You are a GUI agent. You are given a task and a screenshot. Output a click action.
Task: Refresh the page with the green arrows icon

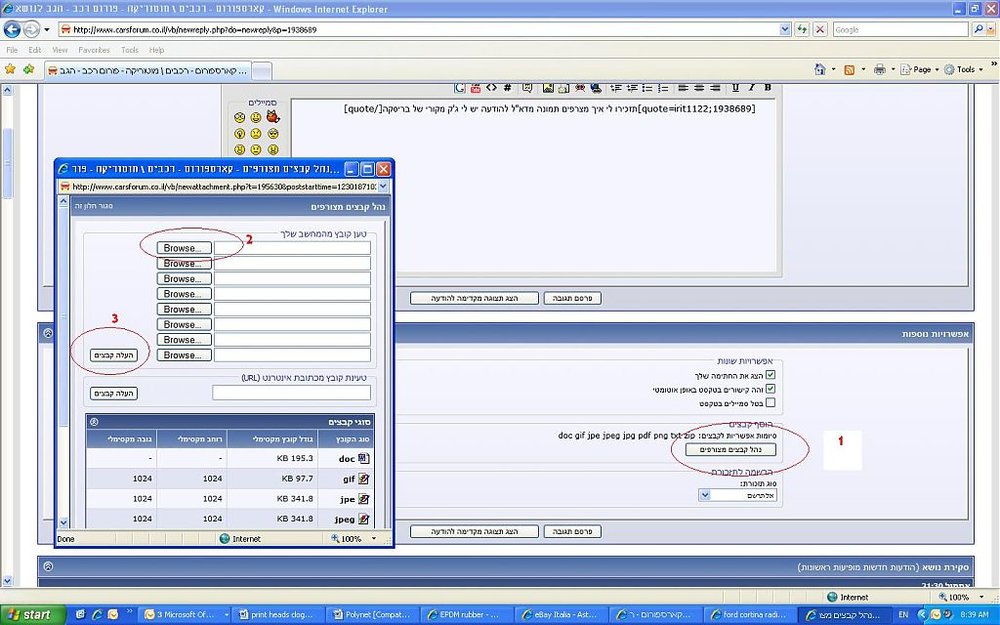(x=802, y=29)
